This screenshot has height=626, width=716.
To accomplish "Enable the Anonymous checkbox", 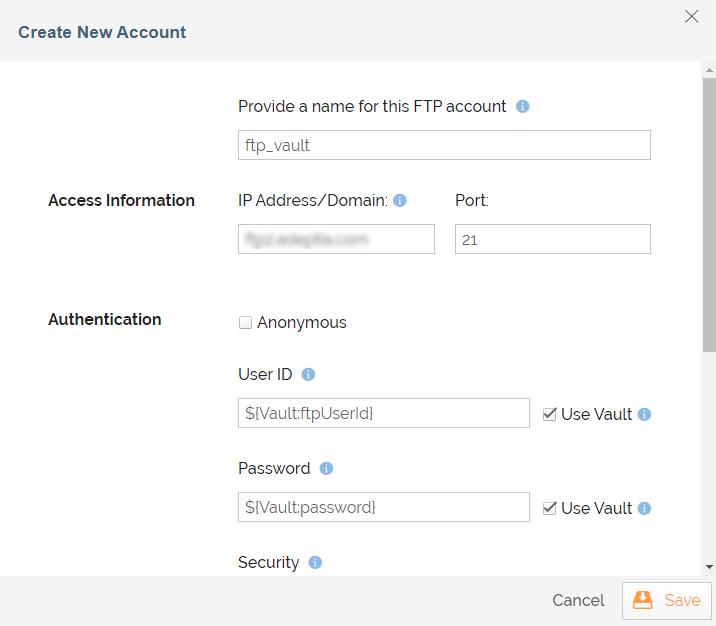I will click(245, 323).
